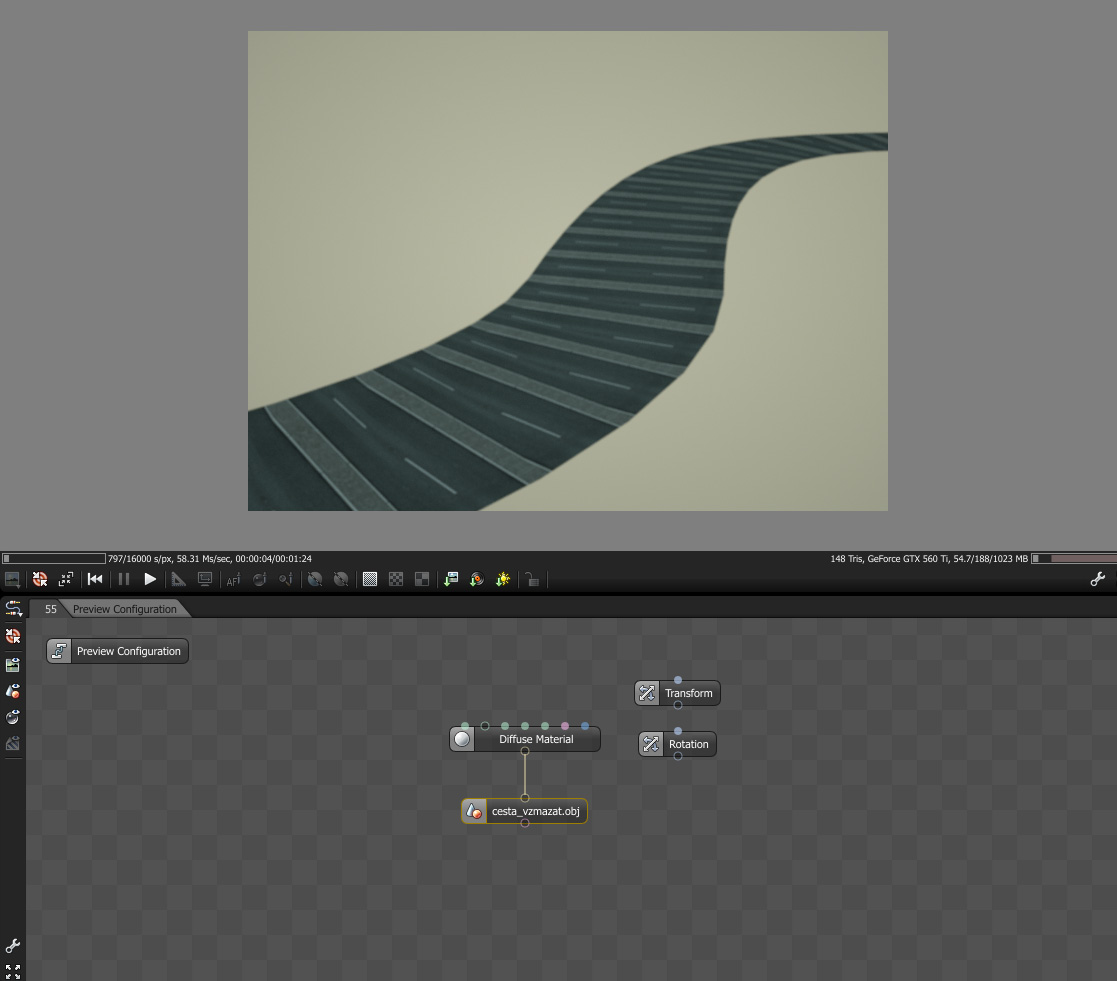The height and width of the screenshot is (981, 1117).
Task: Click the cesta_vzmazat.obj top input pin
Action: coord(525,798)
